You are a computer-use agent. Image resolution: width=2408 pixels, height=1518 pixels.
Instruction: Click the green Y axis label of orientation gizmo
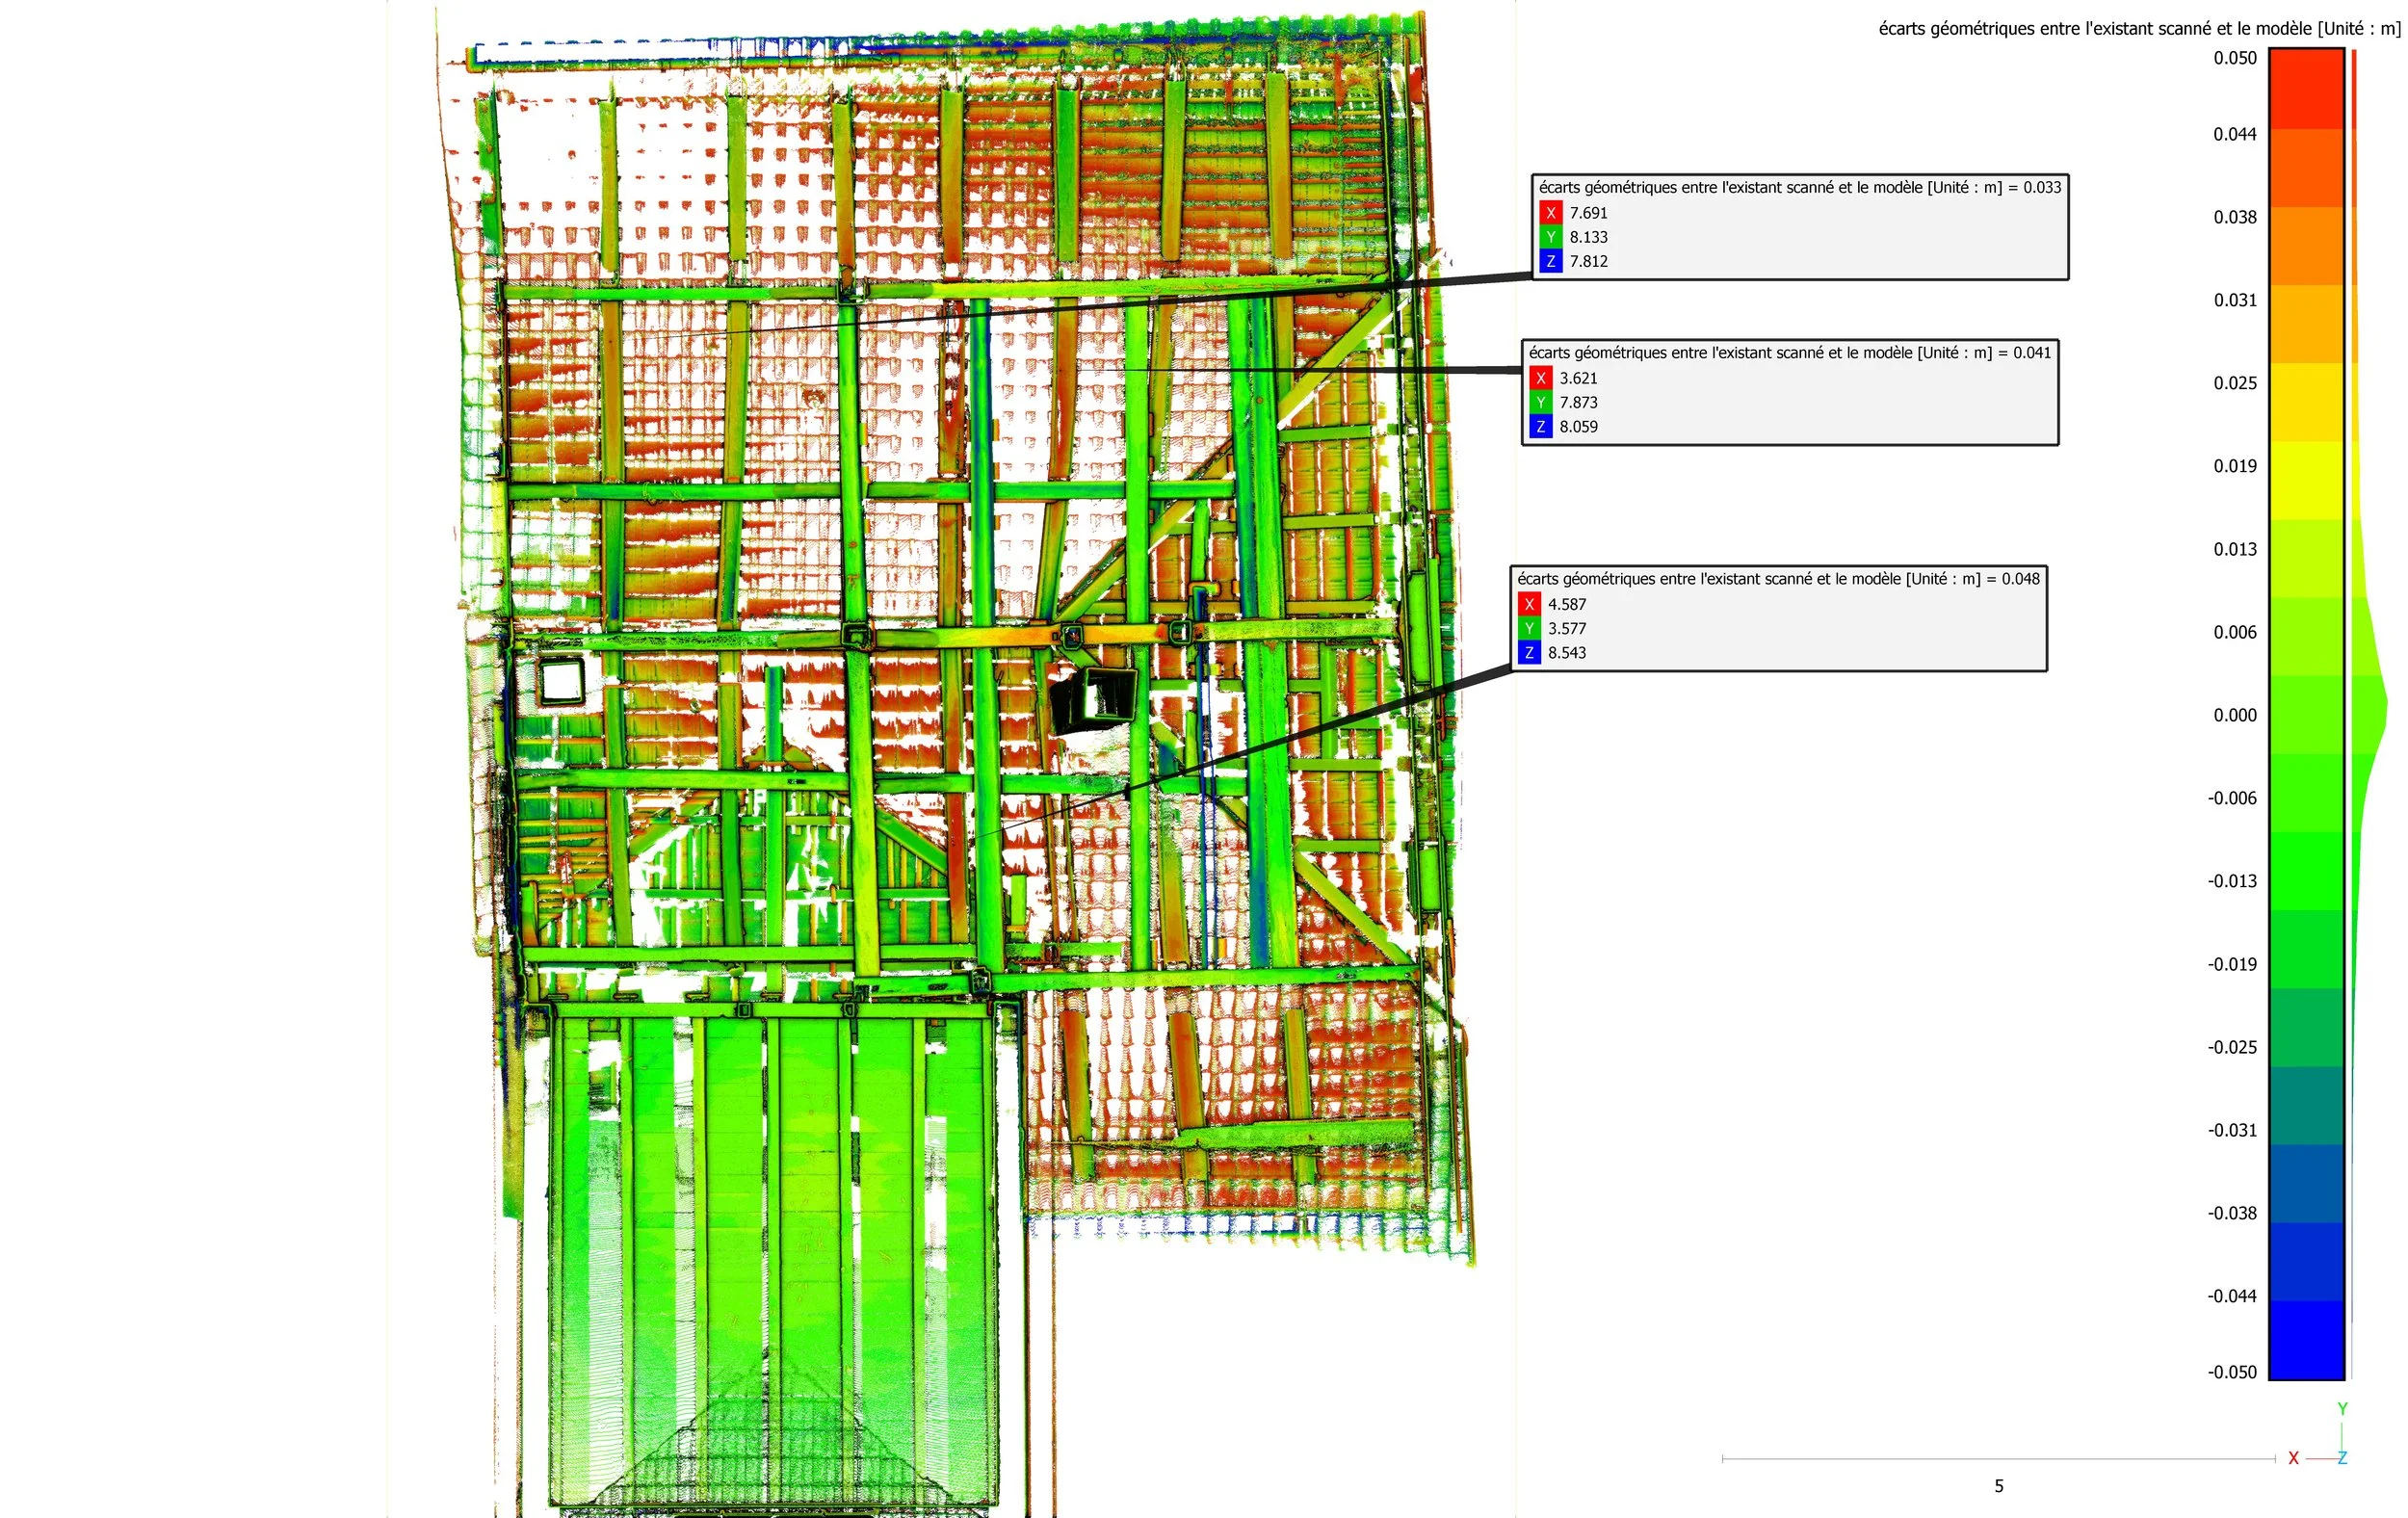2342,1409
